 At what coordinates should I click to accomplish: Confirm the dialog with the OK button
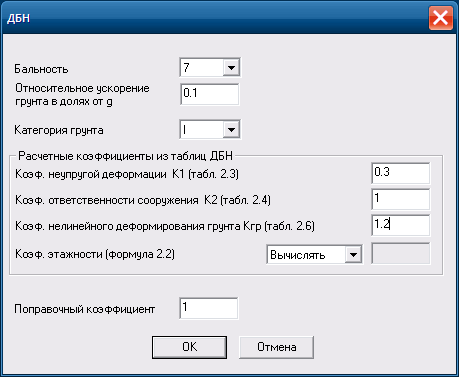pos(189,347)
